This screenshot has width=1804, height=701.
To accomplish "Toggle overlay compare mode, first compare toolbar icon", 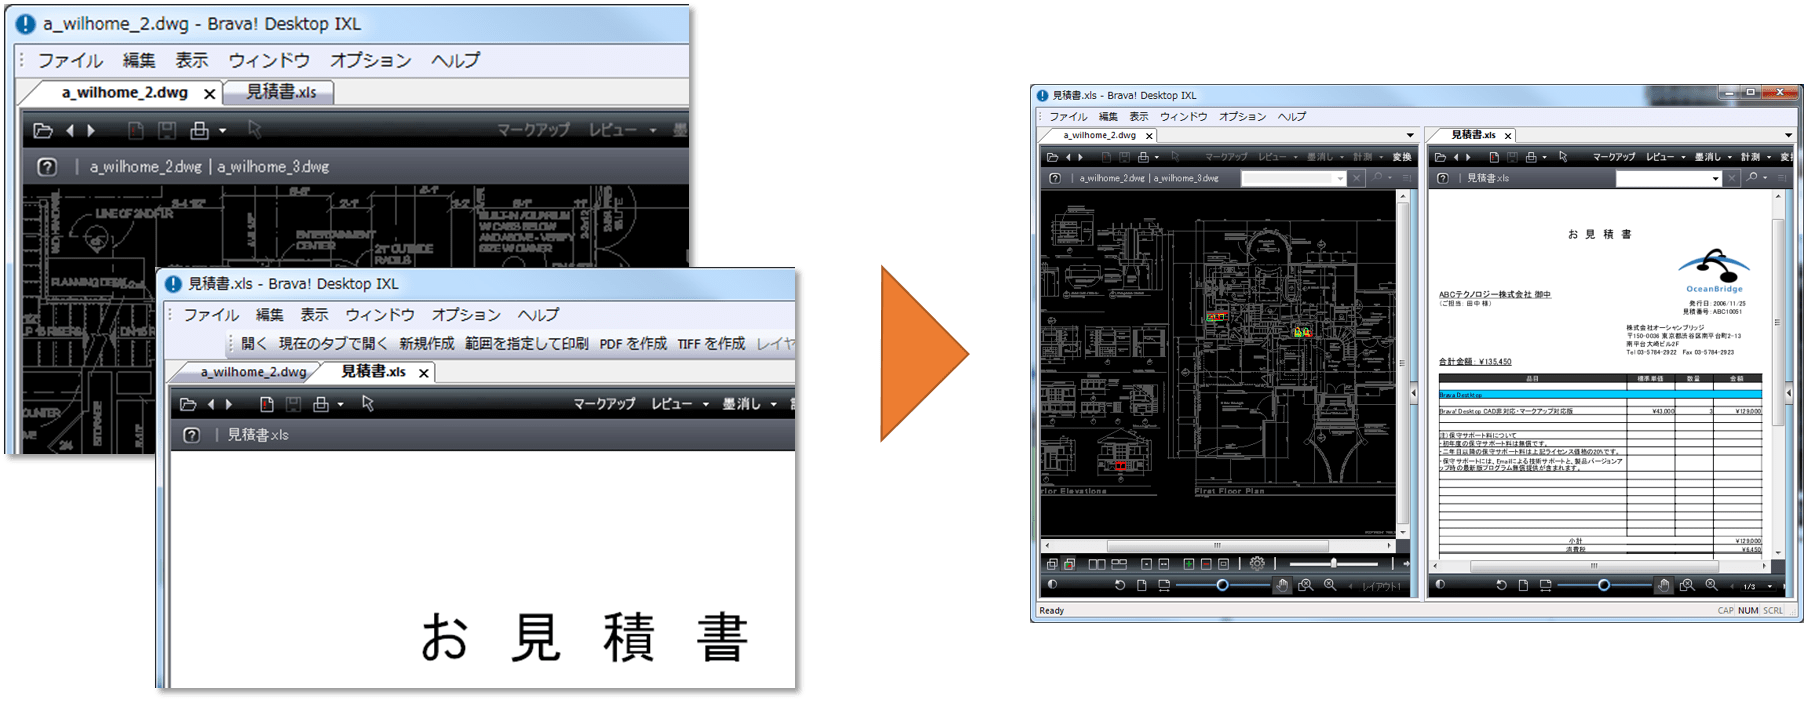I will pyautogui.click(x=1052, y=564).
